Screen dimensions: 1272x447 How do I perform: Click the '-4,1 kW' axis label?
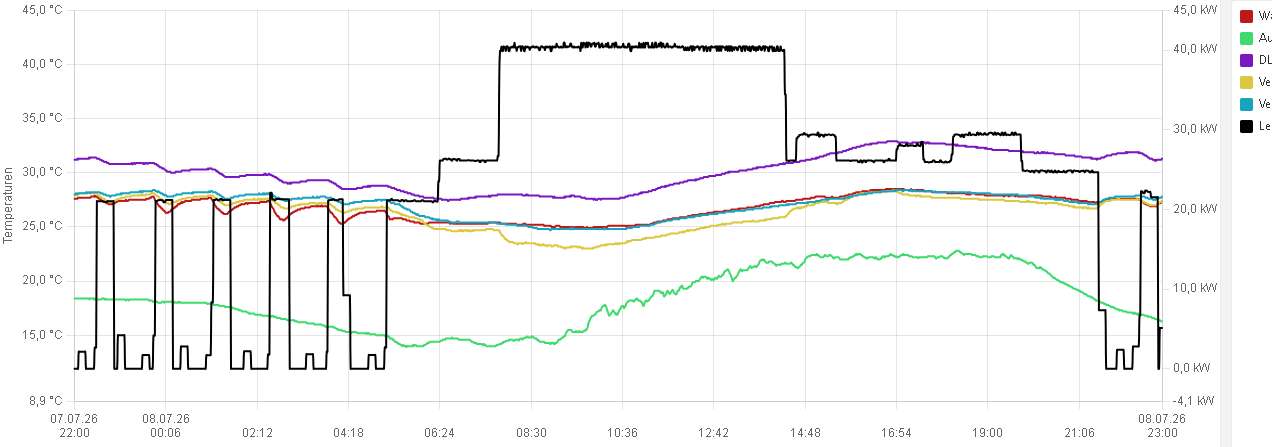(1194, 400)
